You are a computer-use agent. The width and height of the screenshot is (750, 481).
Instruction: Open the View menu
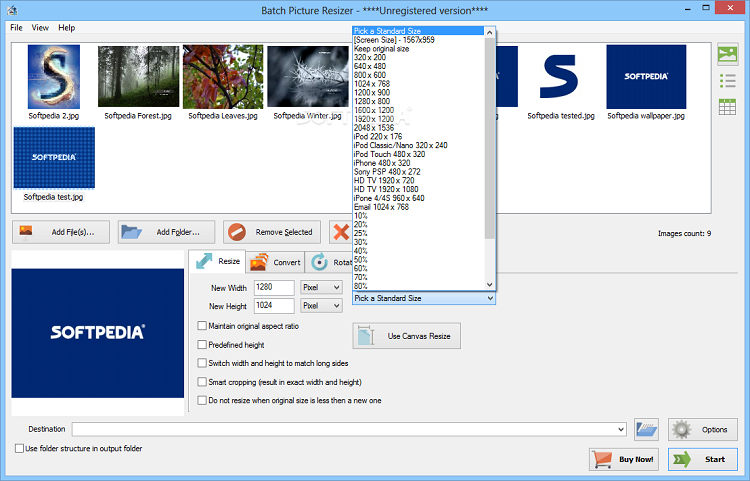[x=40, y=28]
